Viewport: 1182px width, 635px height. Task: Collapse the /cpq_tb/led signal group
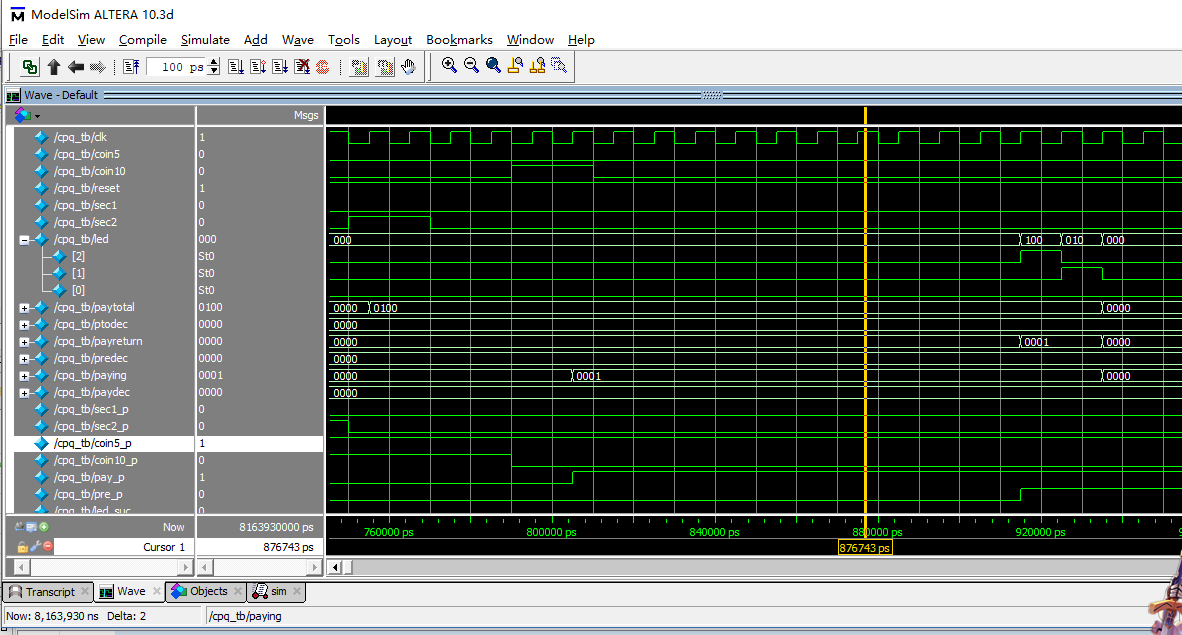pyautogui.click(x=24, y=240)
